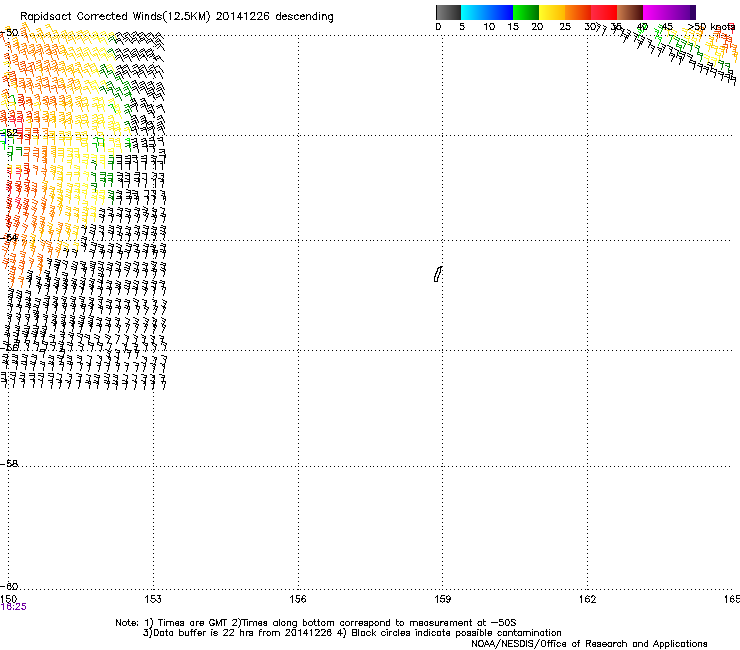This screenshot has height=650, width=740.
Task: Click the '159' longitude axis label
Action: pos(442,599)
